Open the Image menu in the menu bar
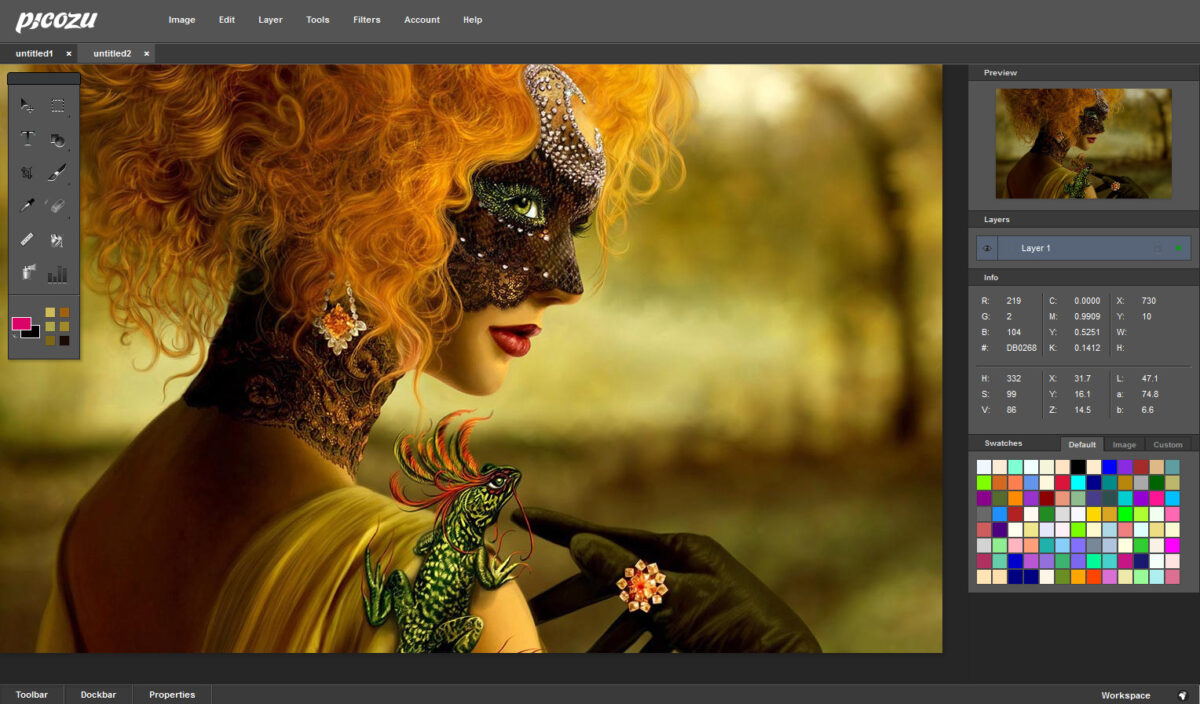1200x704 pixels. pyautogui.click(x=182, y=20)
